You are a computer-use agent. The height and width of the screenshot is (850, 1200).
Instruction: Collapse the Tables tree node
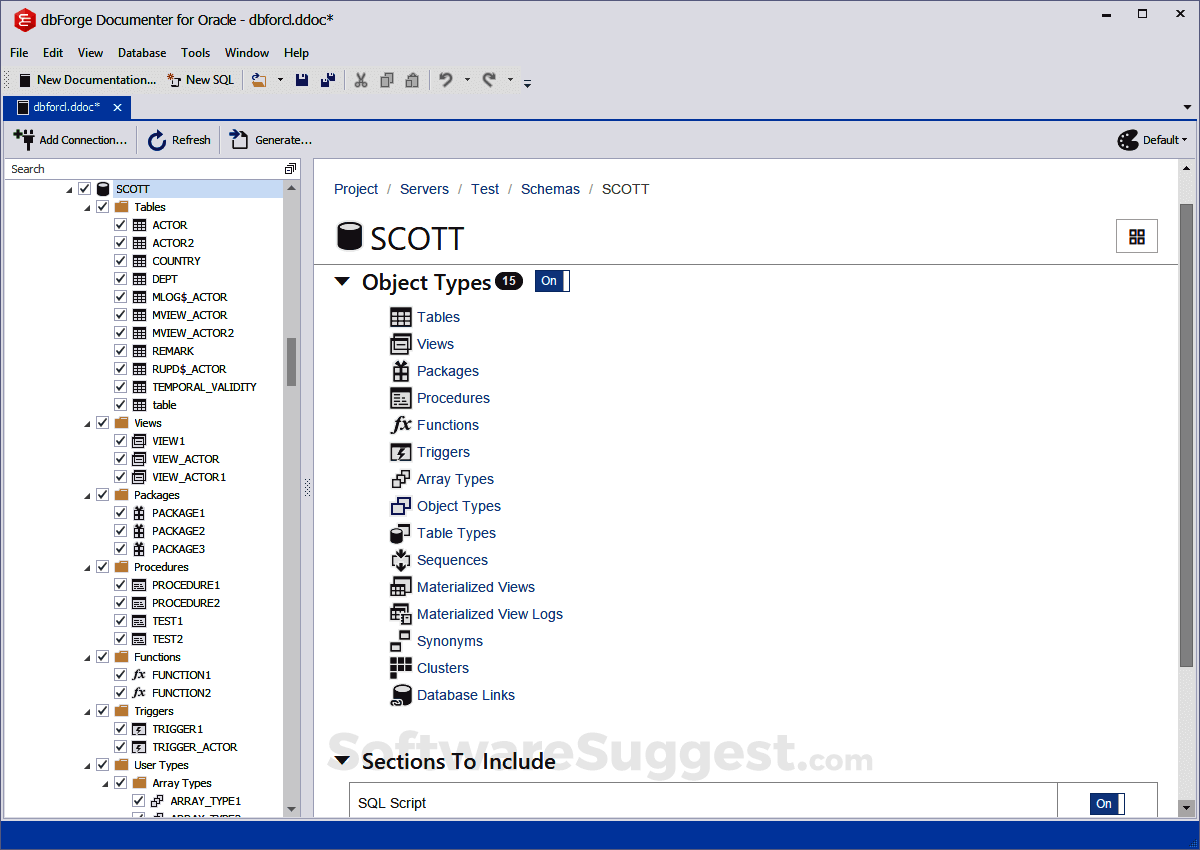(86, 206)
